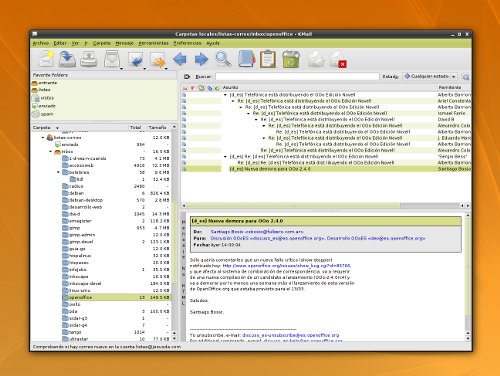Open the Cualquier estado status dropdown

(430, 77)
